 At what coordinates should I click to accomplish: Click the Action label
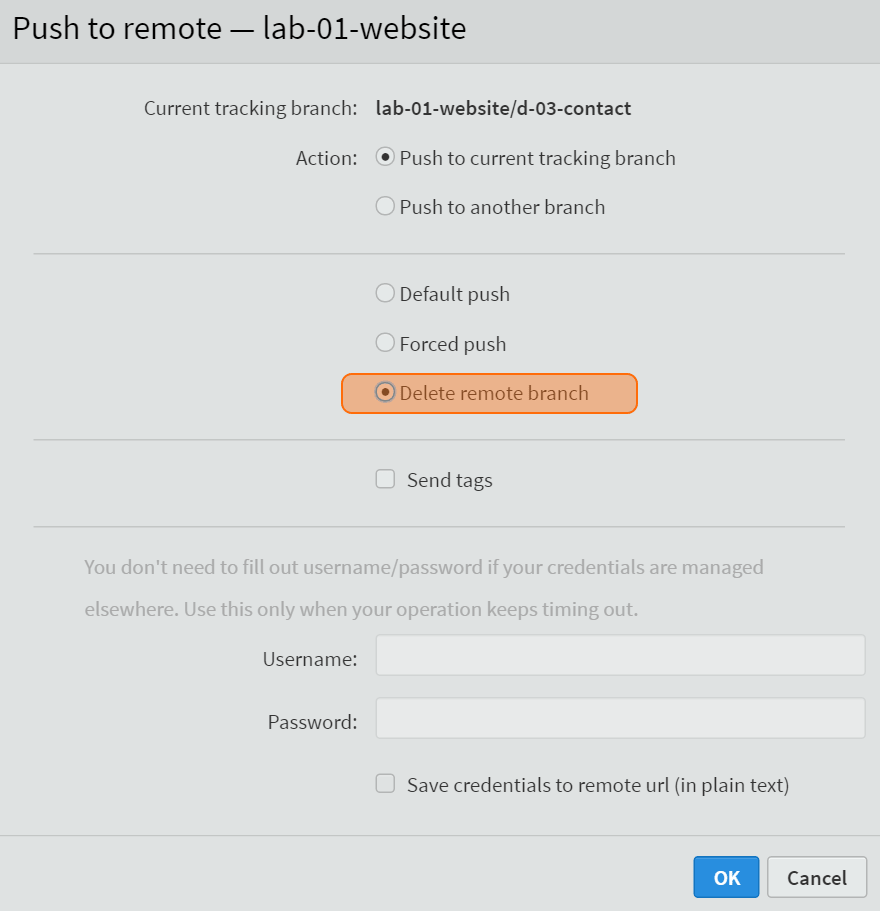point(326,158)
